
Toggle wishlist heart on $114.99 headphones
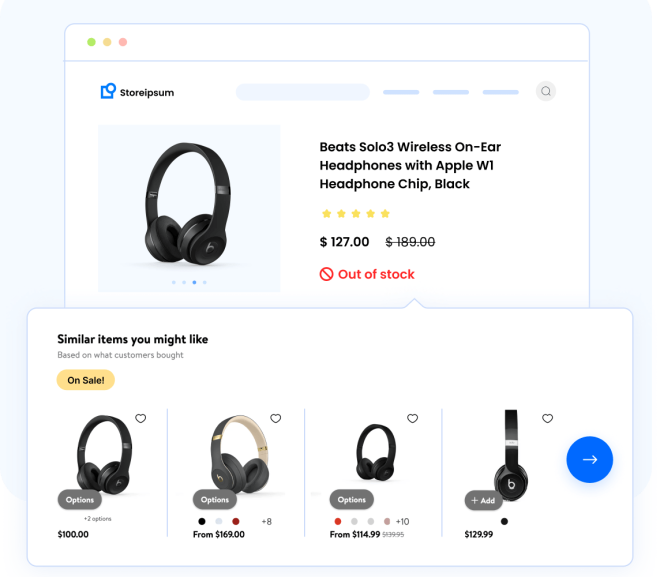coord(412,418)
